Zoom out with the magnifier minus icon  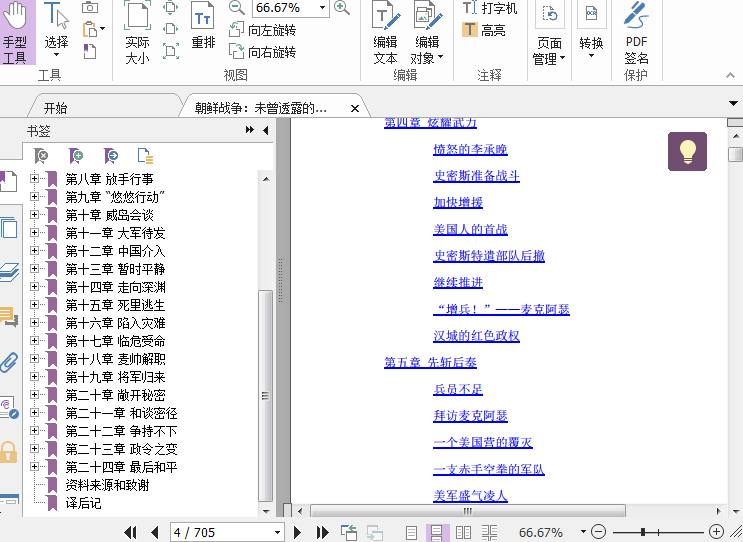click(x=236, y=8)
